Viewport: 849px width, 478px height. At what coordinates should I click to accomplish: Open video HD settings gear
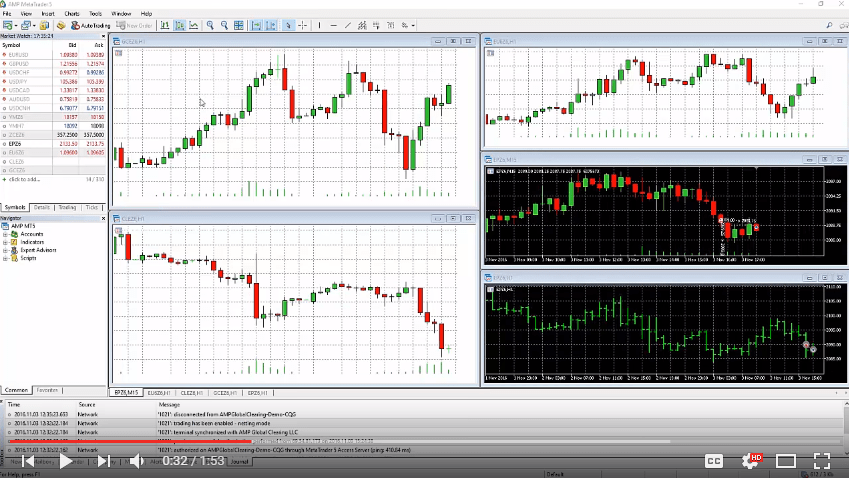pyautogui.click(x=750, y=461)
